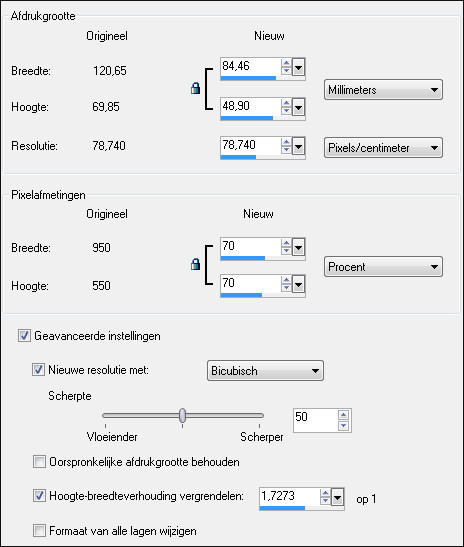Disable the Nieuwe resolutie met checkbox
The width and height of the screenshot is (464, 547).
38,369
